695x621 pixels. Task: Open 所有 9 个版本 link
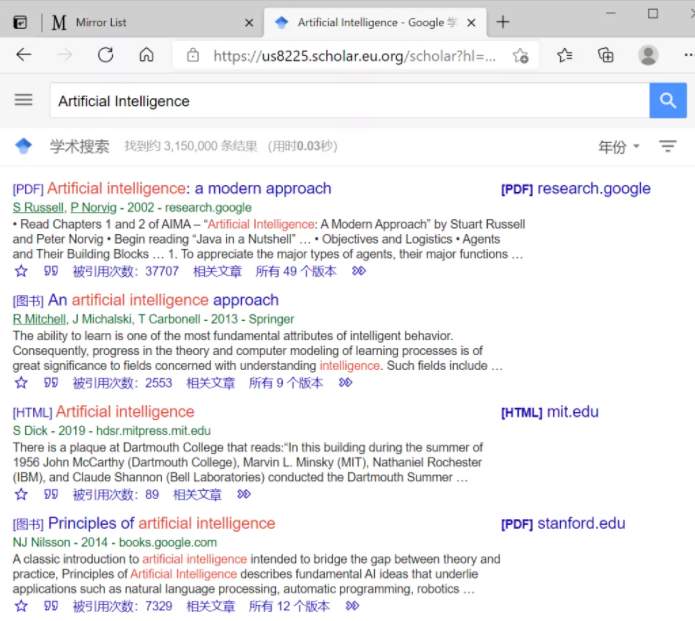click(x=286, y=383)
